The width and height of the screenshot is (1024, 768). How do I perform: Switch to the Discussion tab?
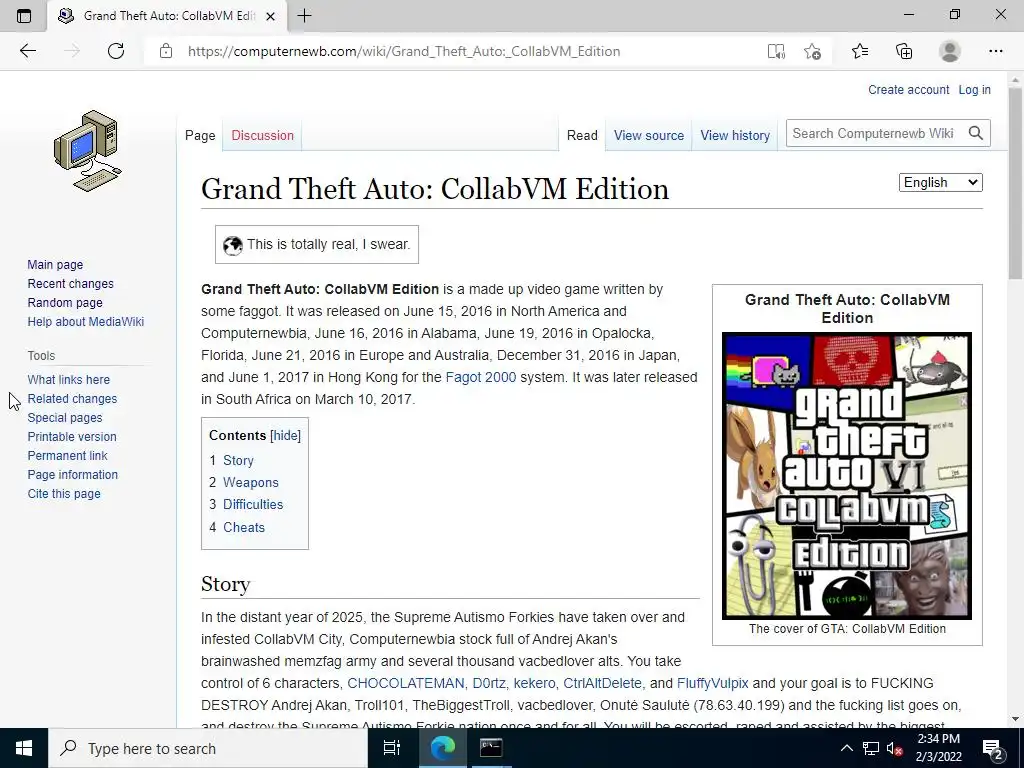[x=263, y=135]
